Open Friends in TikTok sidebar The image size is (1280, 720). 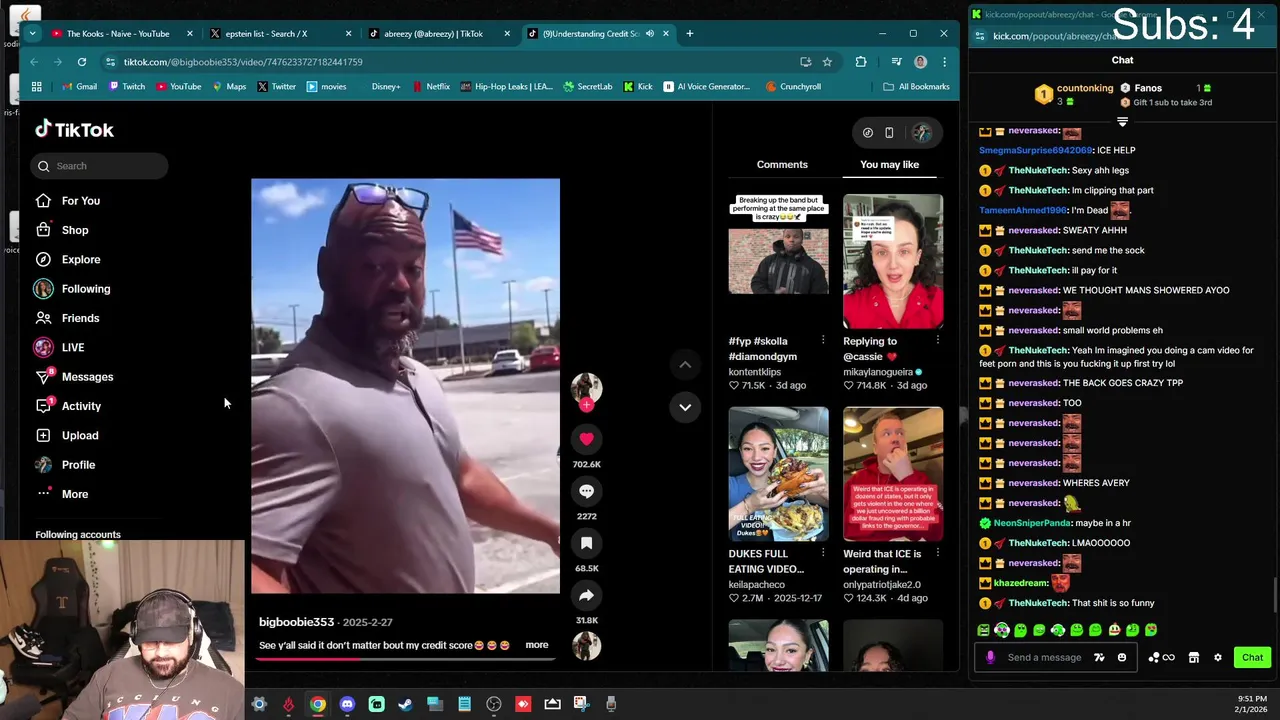pos(80,318)
